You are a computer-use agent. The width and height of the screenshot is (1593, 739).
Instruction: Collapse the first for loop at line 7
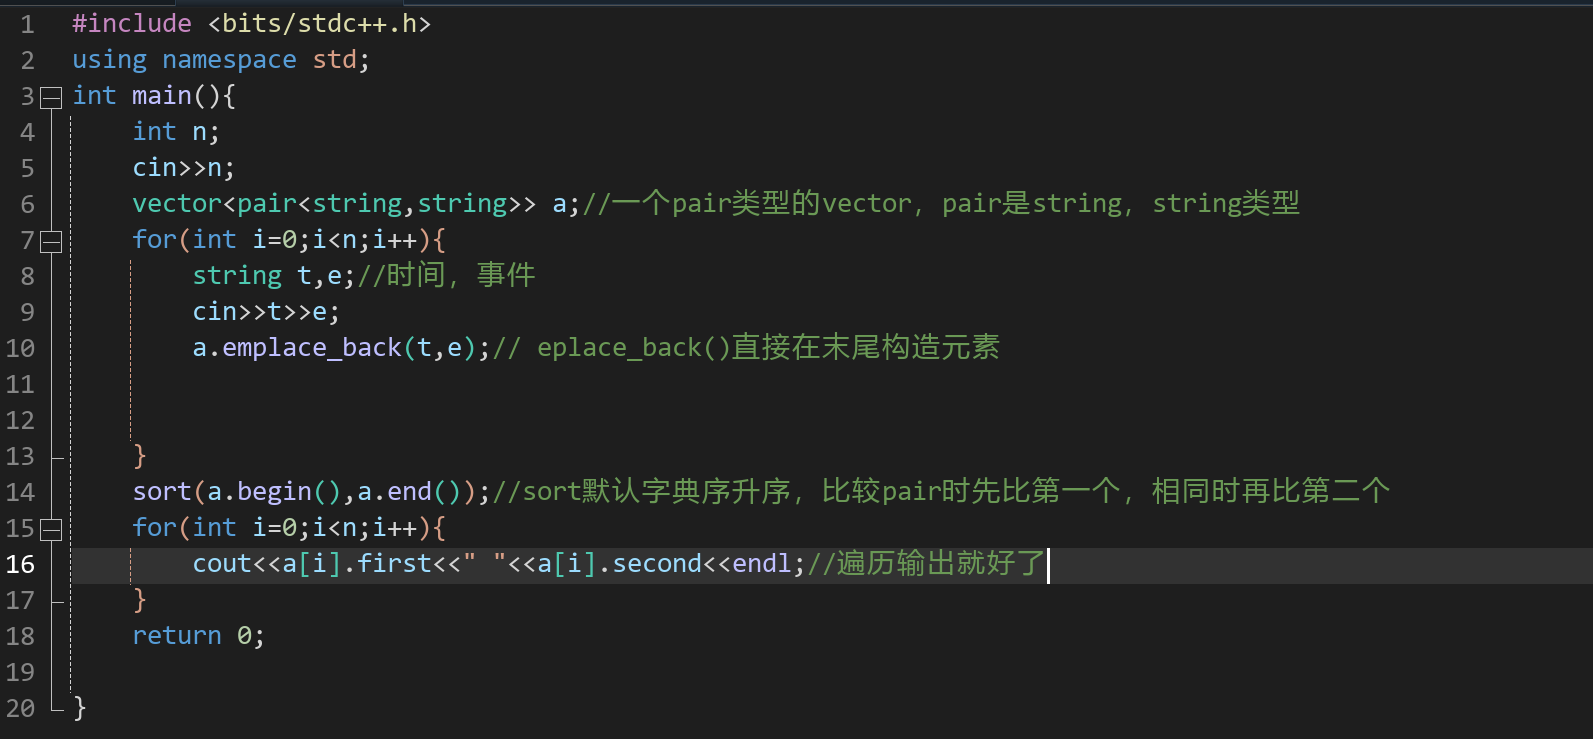(x=51, y=241)
